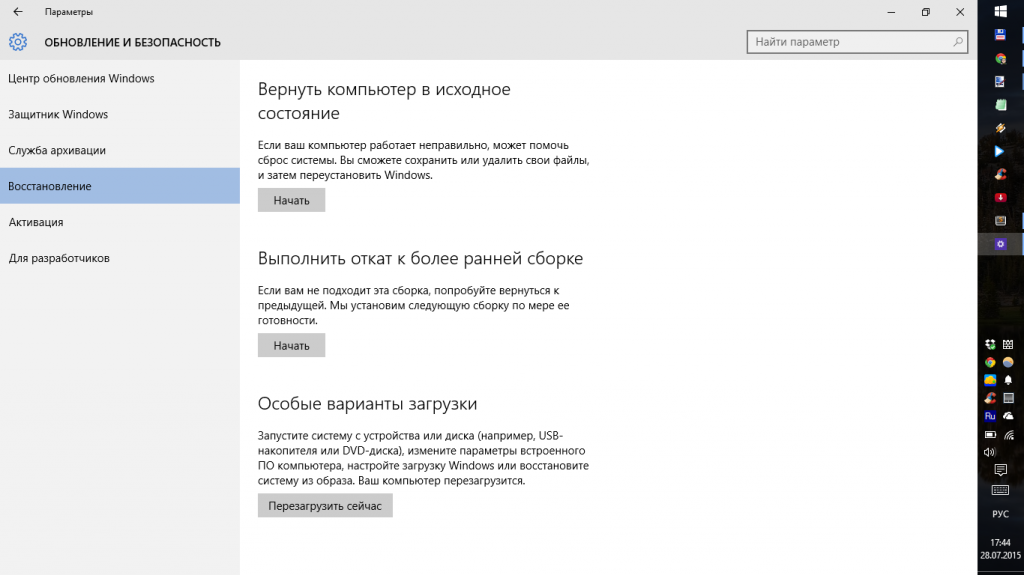The width and height of the screenshot is (1024, 575).
Task: Click Начать under Выполнить откат к более ранней сборке
Action: coord(291,346)
